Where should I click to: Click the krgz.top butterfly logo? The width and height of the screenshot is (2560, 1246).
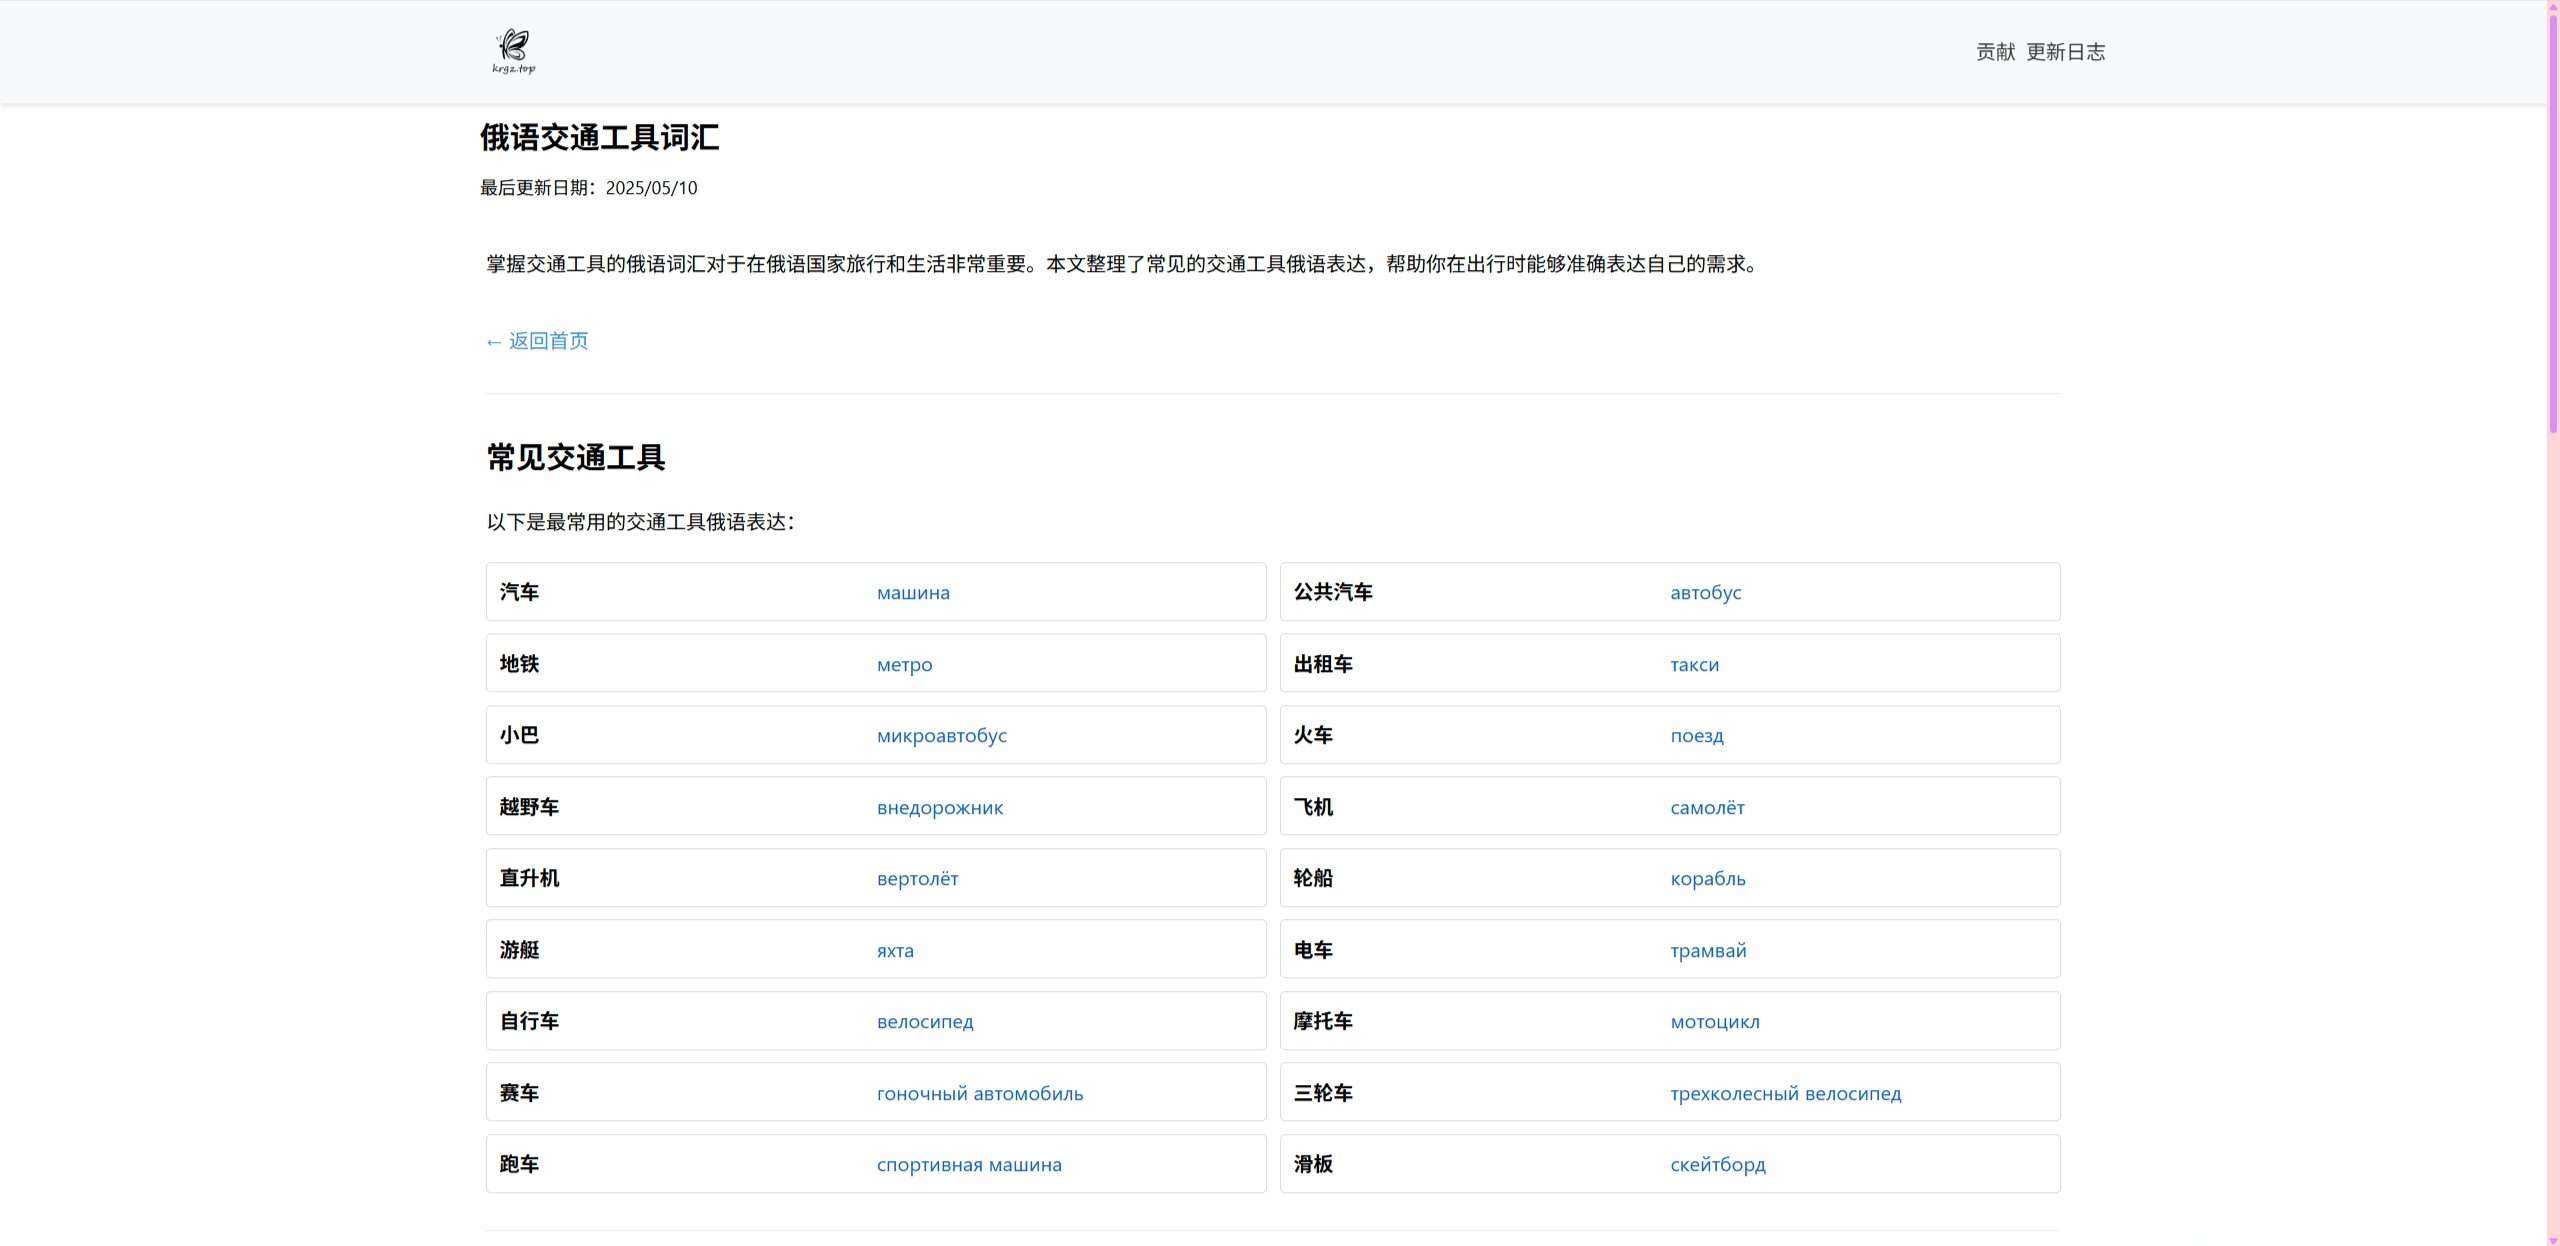[x=514, y=51]
